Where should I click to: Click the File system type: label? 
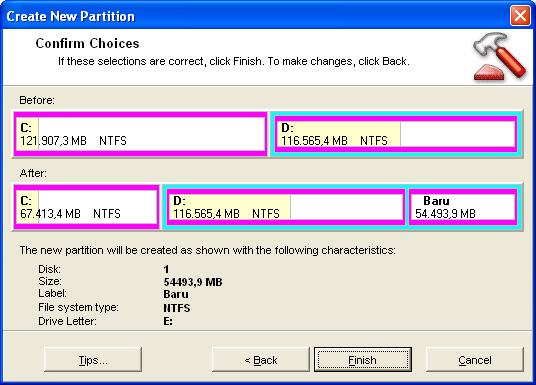click(78, 307)
